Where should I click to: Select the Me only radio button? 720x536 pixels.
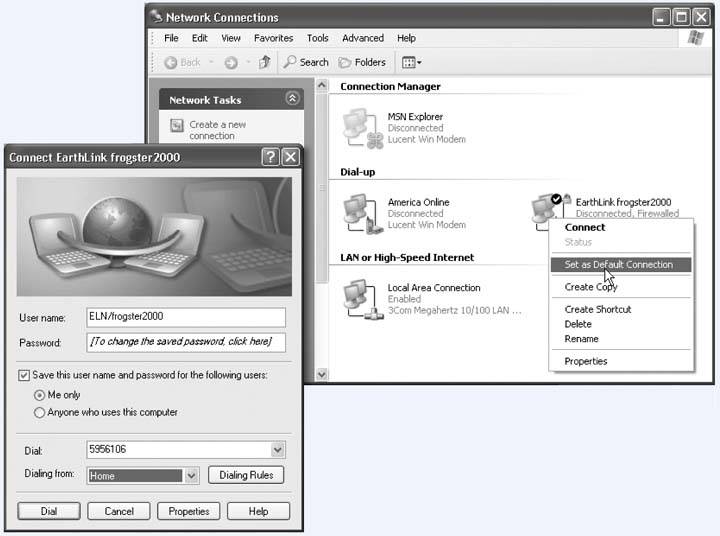point(40,394)
